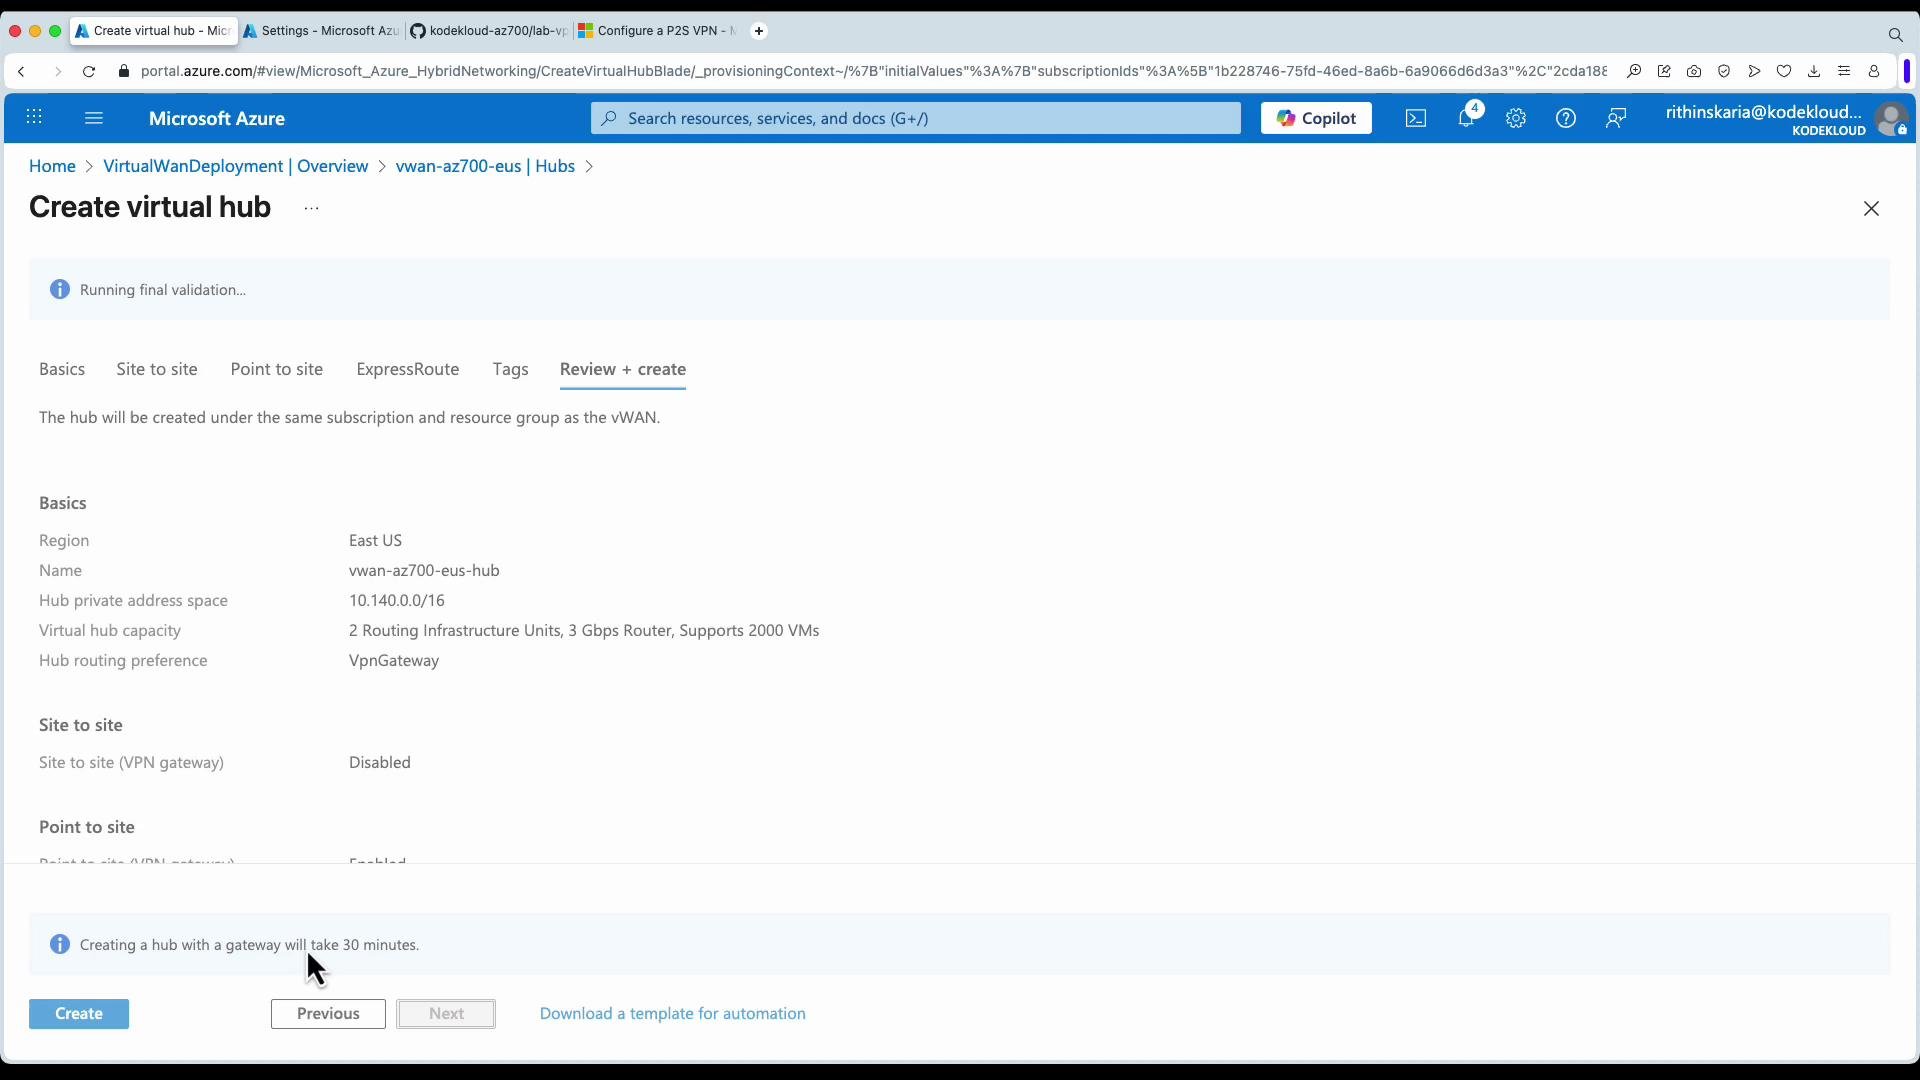Viewport: 1920px width, 1080px height.
Task: Switch to the ExpressRoute tab
Action: [408, 369]
